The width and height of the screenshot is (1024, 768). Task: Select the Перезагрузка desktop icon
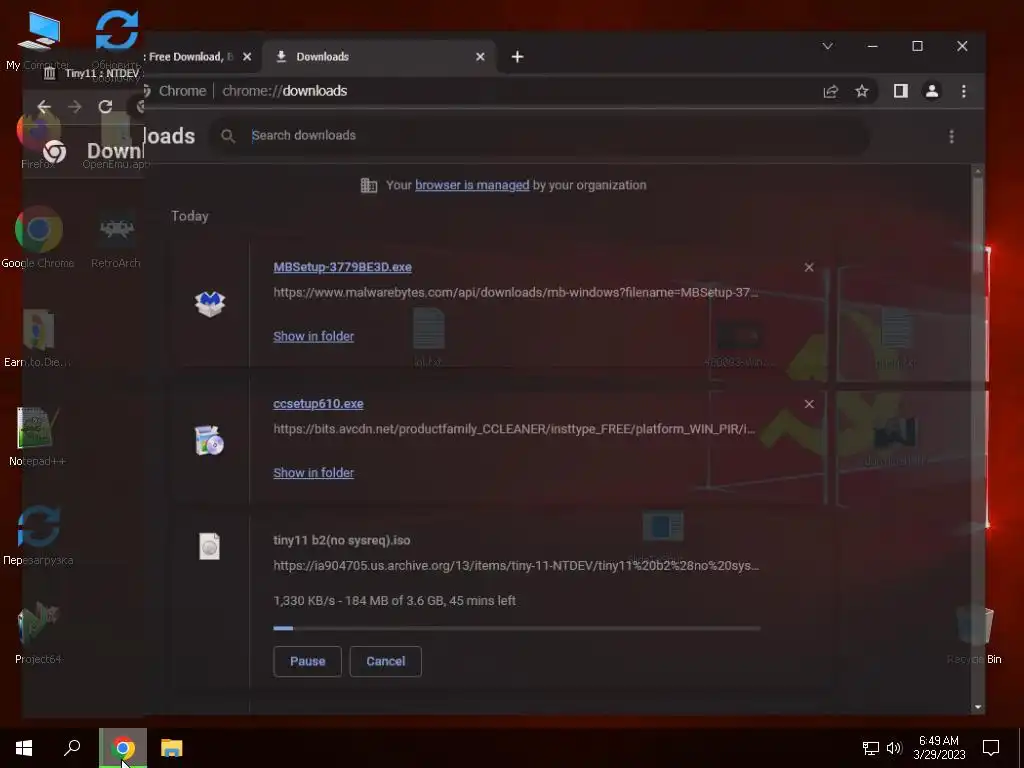click(x=38, y=536)
